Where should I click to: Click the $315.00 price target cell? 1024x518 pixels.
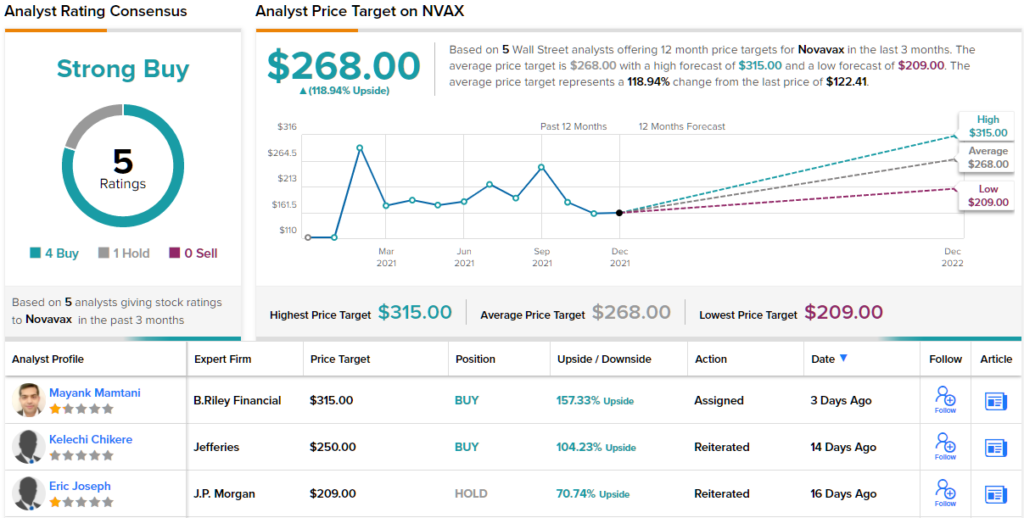(x=331, y=400)
